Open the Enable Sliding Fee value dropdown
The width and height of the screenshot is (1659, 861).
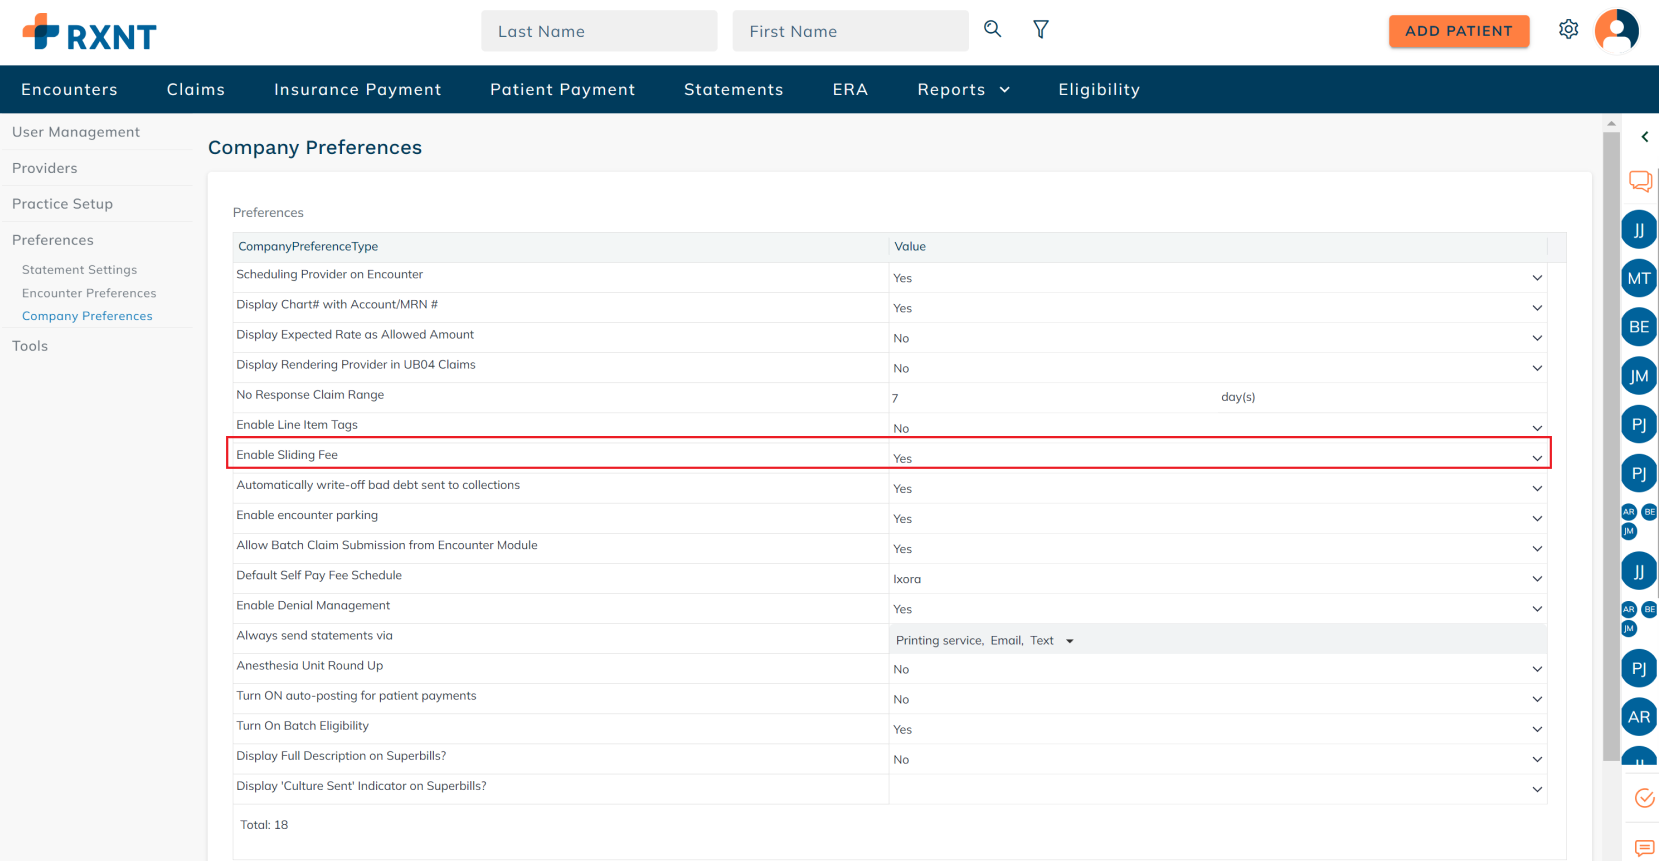[x=1536, y=458]
